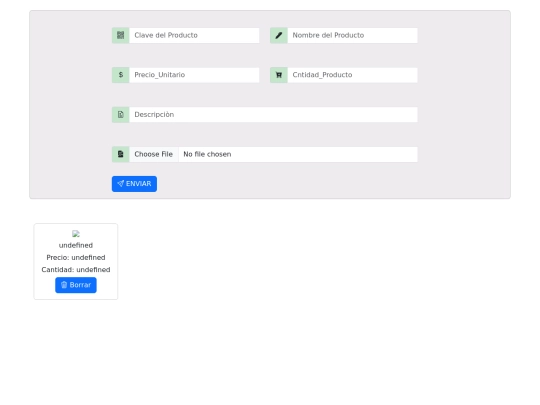Focus the Nombre del Producto field

(352, 35)
